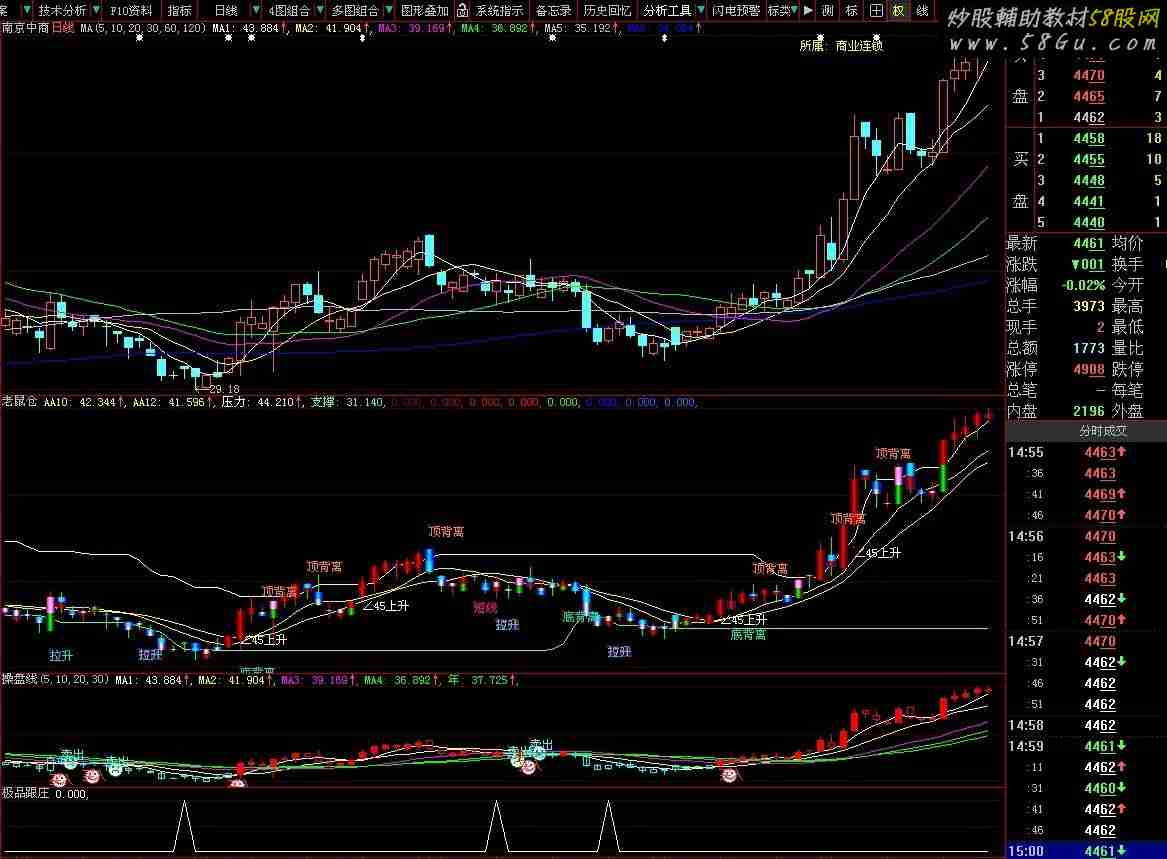The width and height of the screenshot is (1167, 859).
Task: Toggle the 权 adjustment button
Action: (x=898, y=10)
